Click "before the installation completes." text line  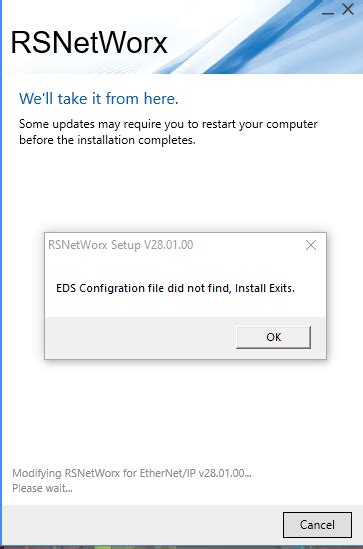[107, 140]
